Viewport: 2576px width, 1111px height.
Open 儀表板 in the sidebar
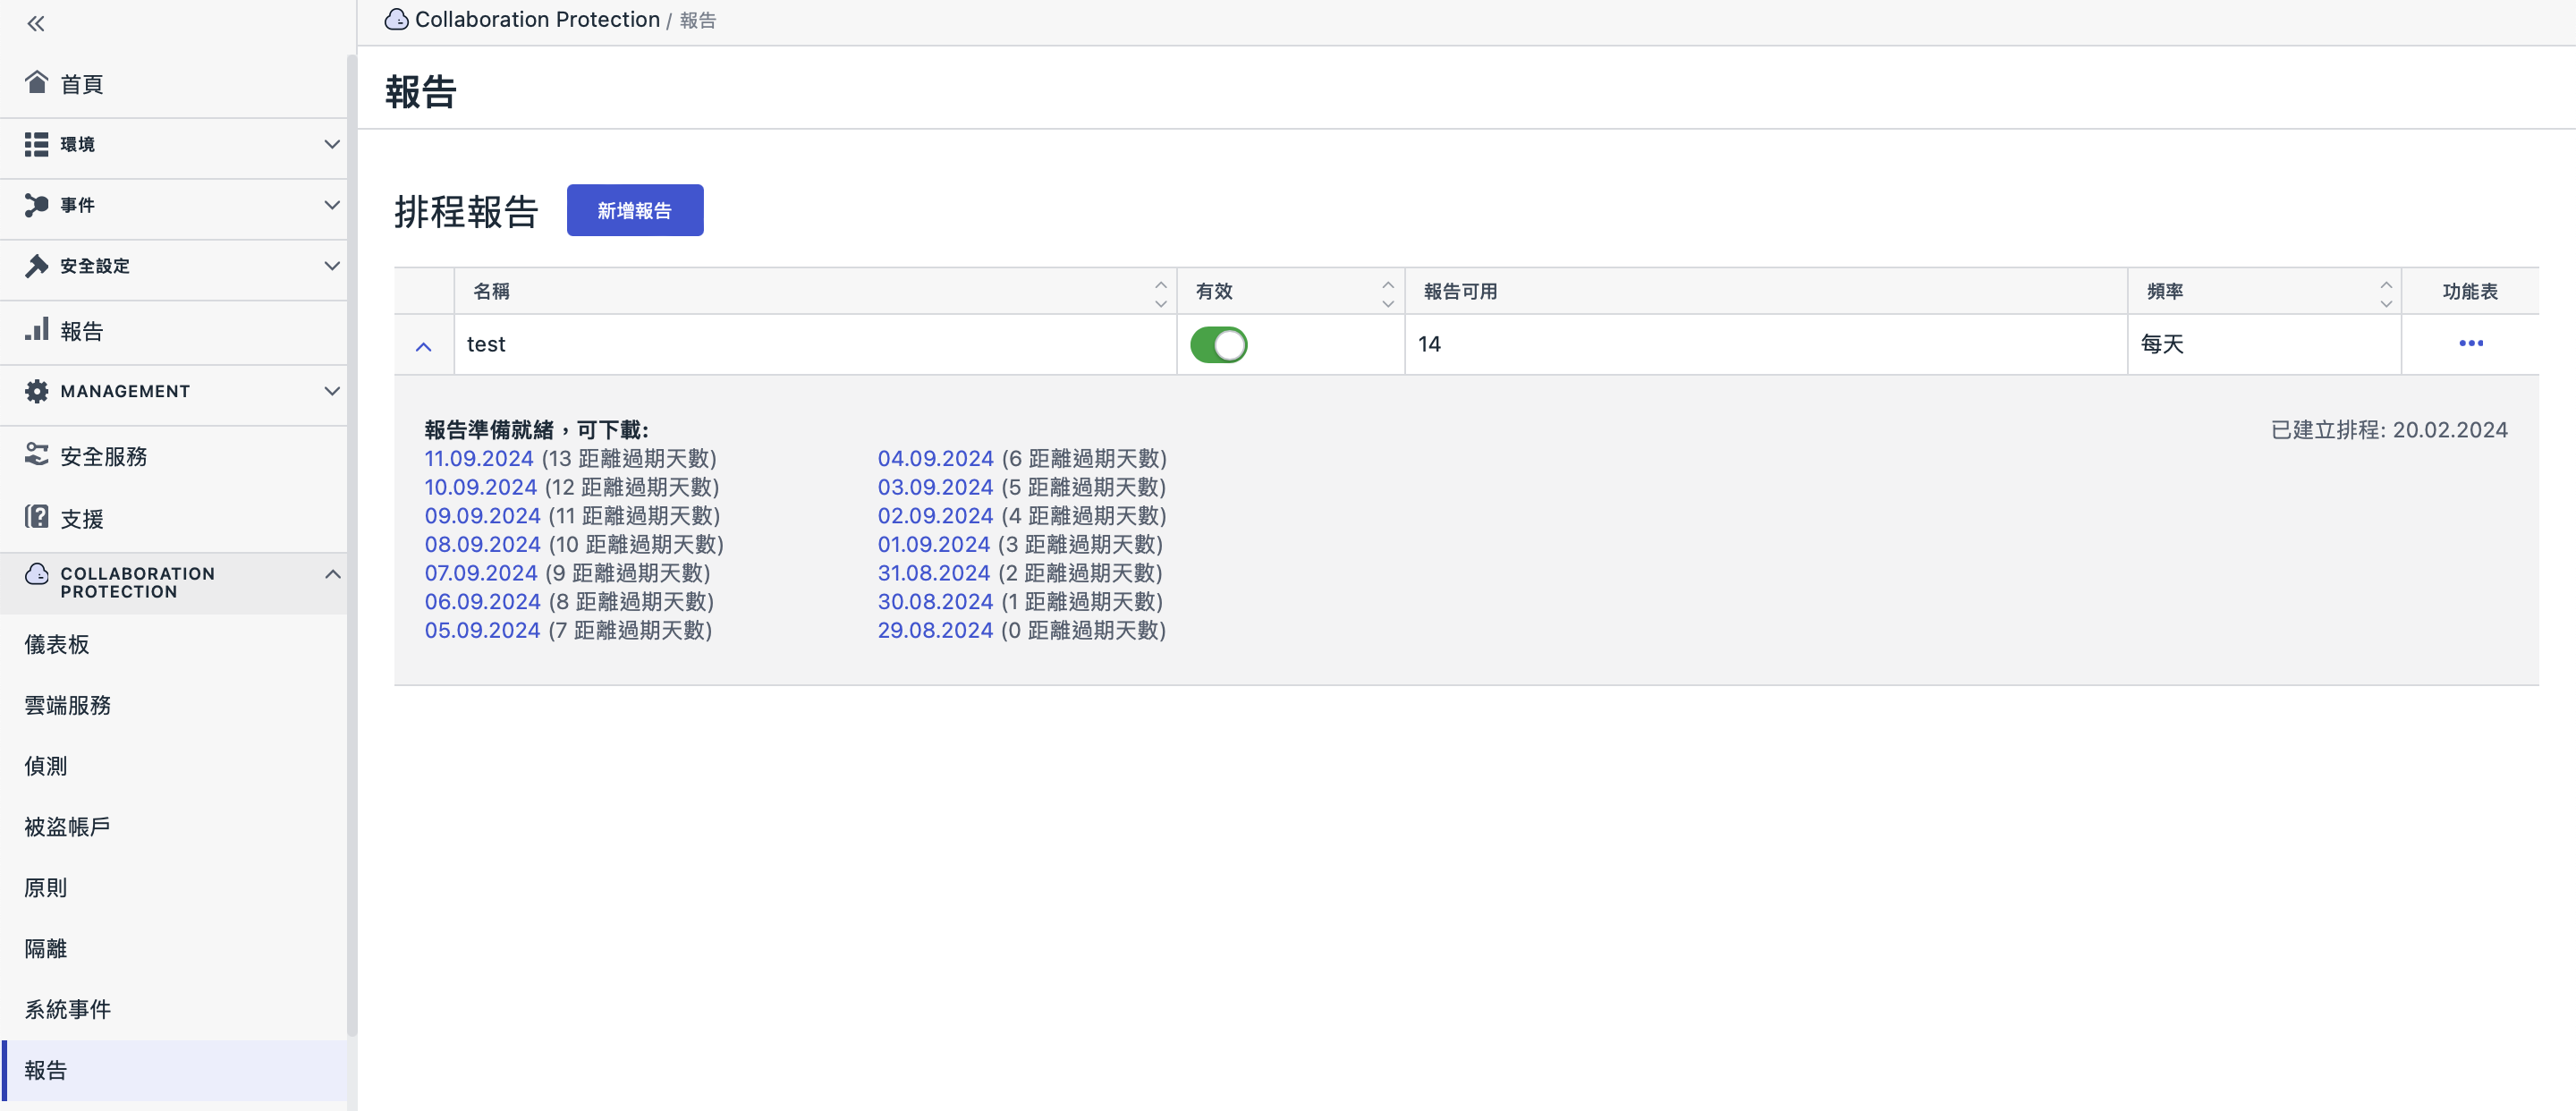coord(173,645)
